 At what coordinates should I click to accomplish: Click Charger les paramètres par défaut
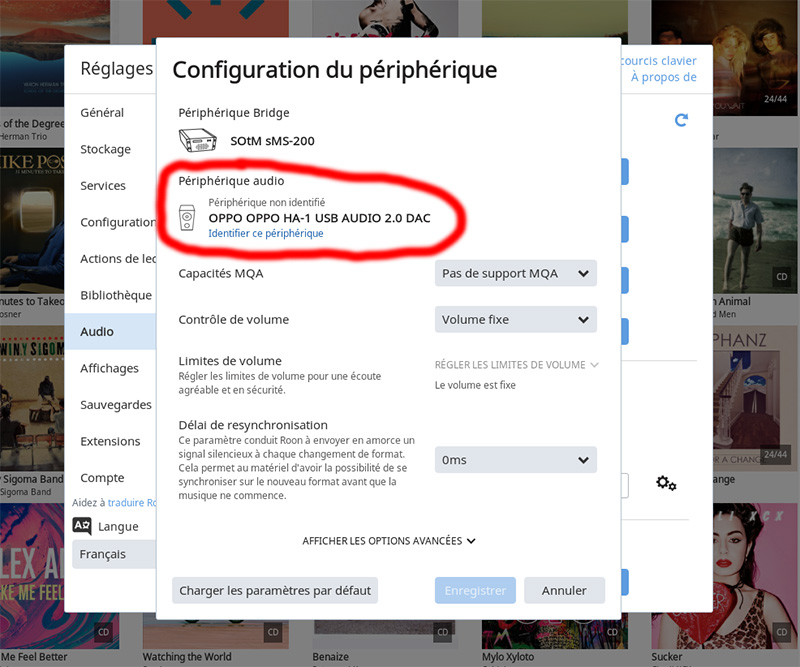click(275, 590)
